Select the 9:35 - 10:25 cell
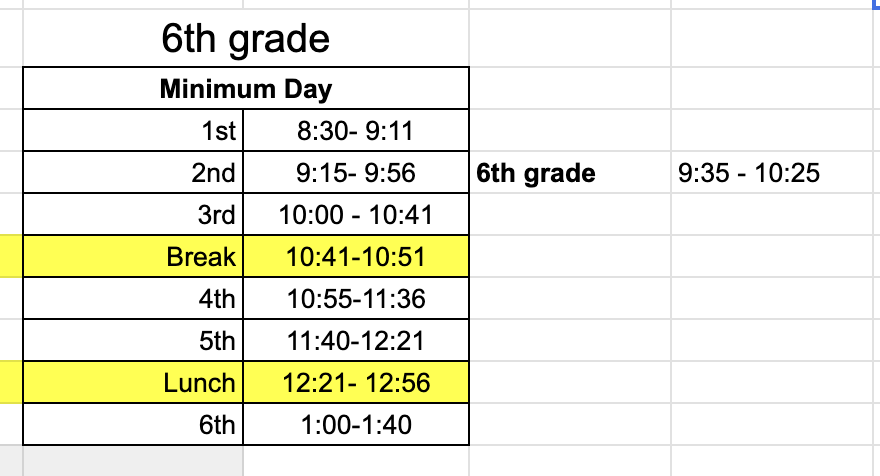880x476 pixels. pyautogui.click(x=749, y=173)
